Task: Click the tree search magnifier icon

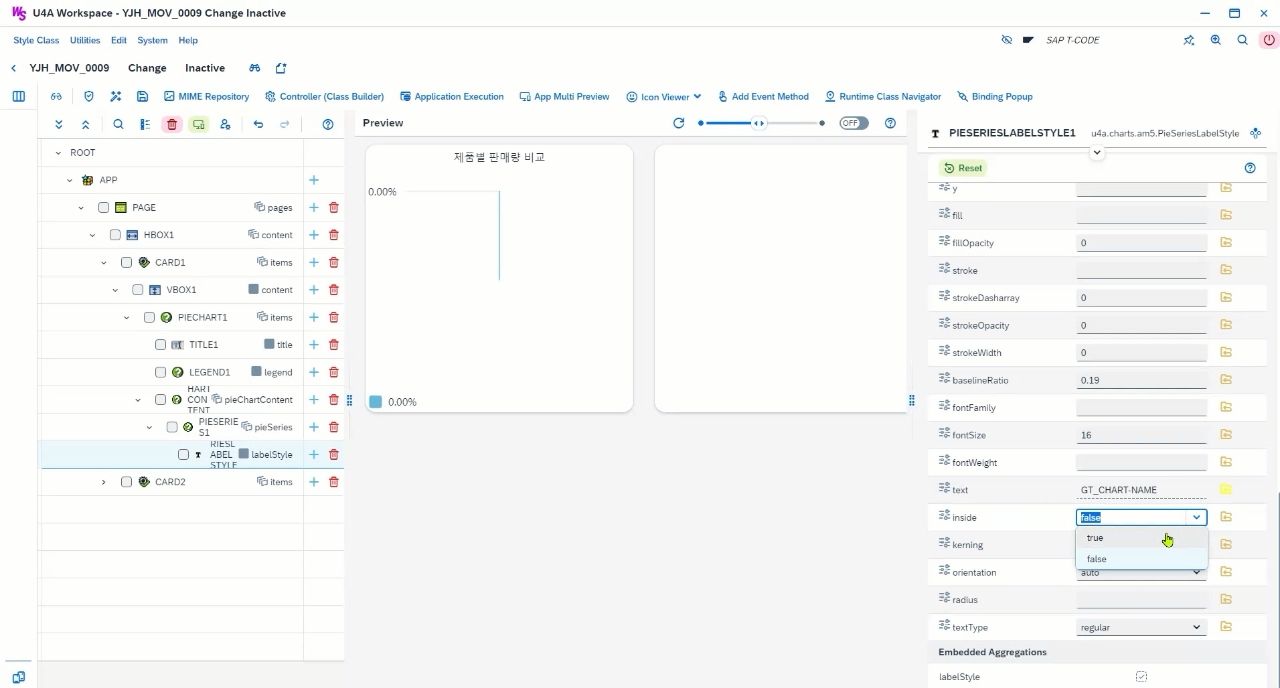Action: 118,124
